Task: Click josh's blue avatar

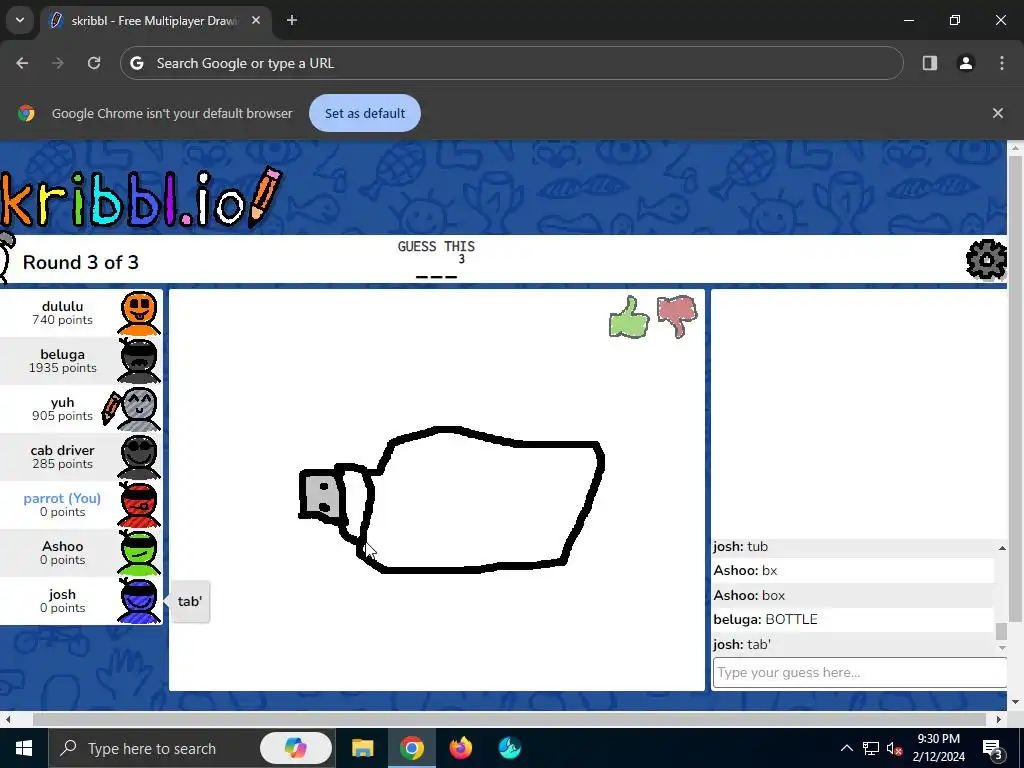Action: tap(139, 601)
